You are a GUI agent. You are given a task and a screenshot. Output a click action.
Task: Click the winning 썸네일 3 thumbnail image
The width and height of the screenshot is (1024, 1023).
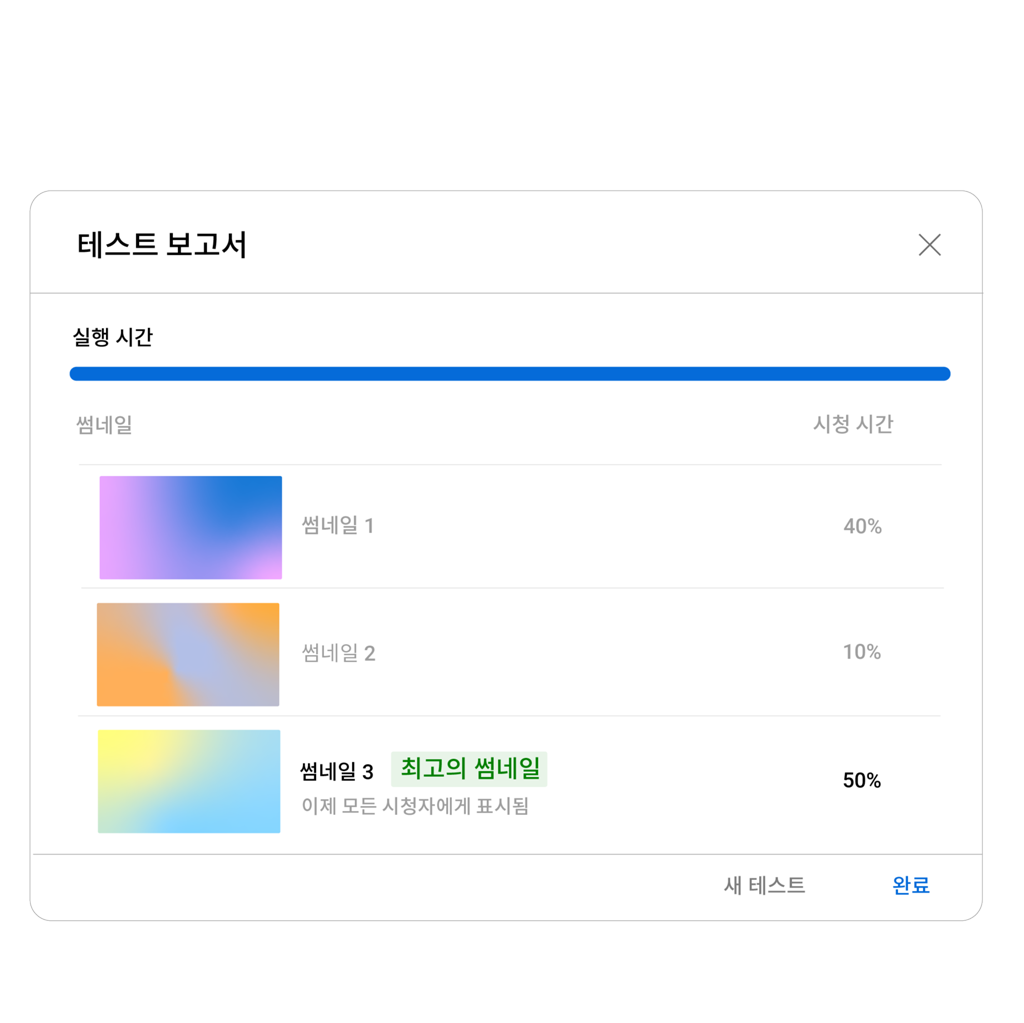point(188,781)
